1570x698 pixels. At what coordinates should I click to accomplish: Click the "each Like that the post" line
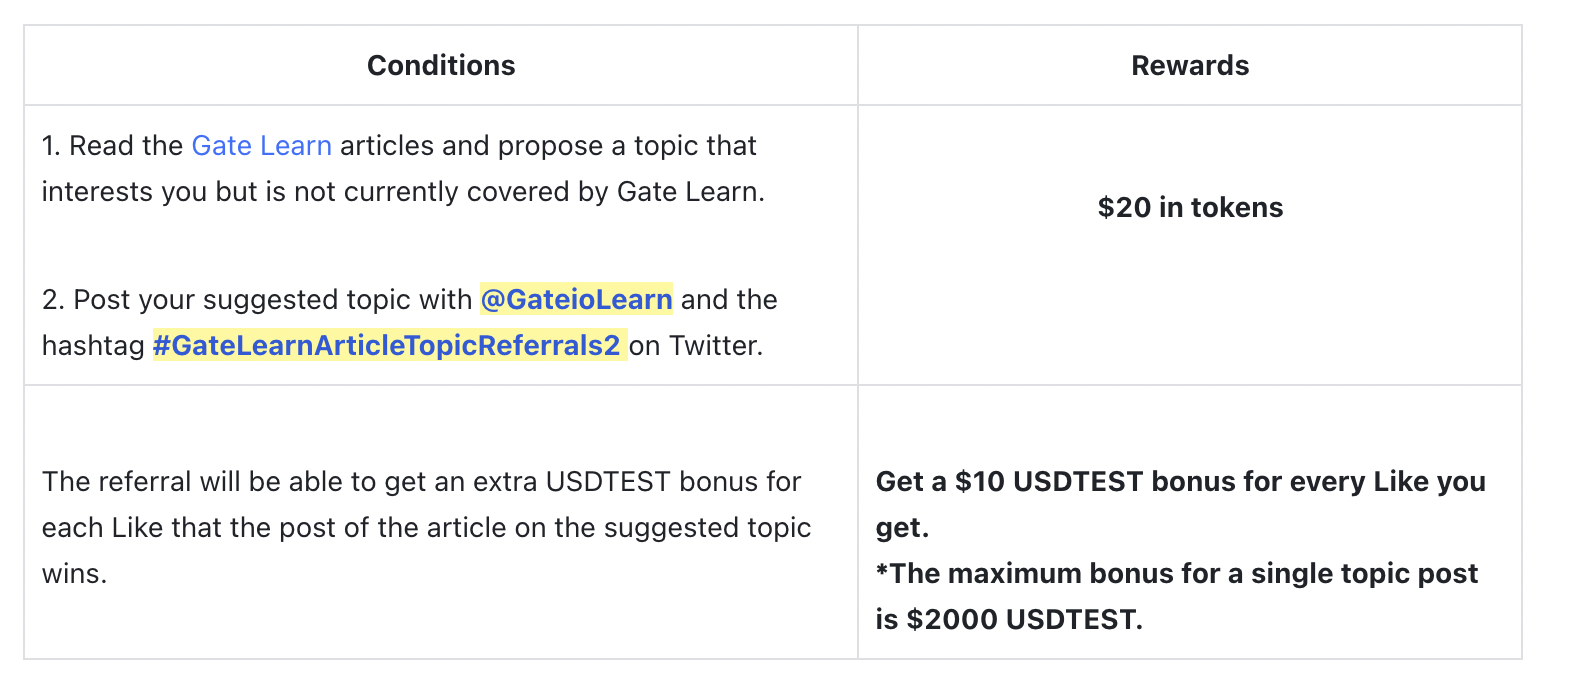pyautogui.click(x=426, y=528)
